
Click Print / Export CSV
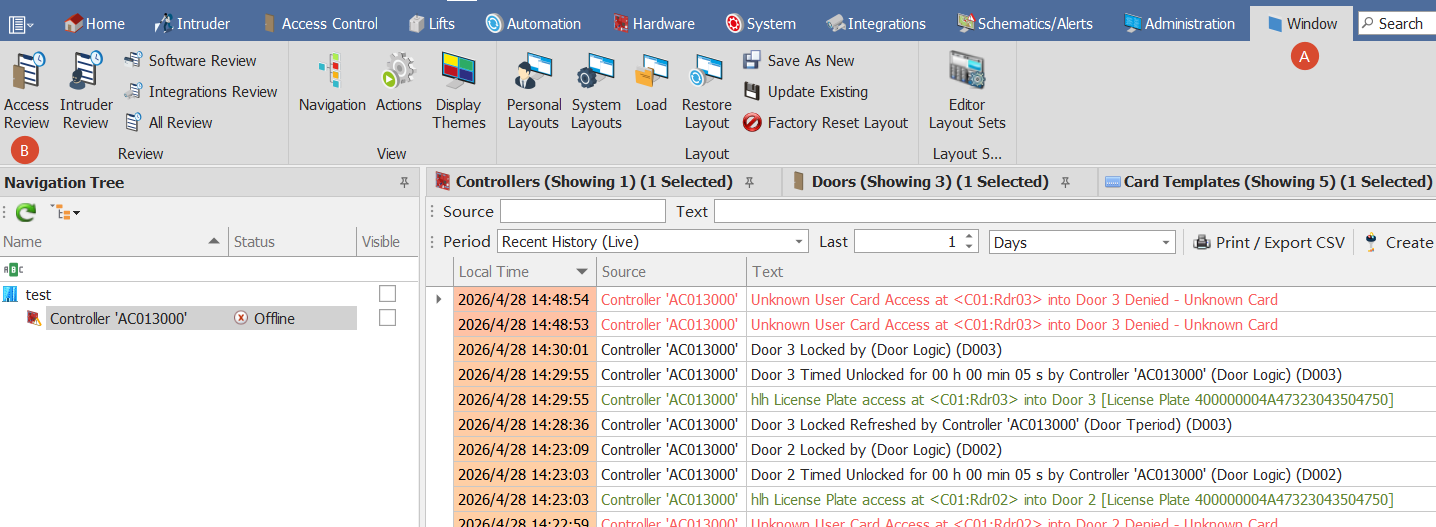point(1269,242)
